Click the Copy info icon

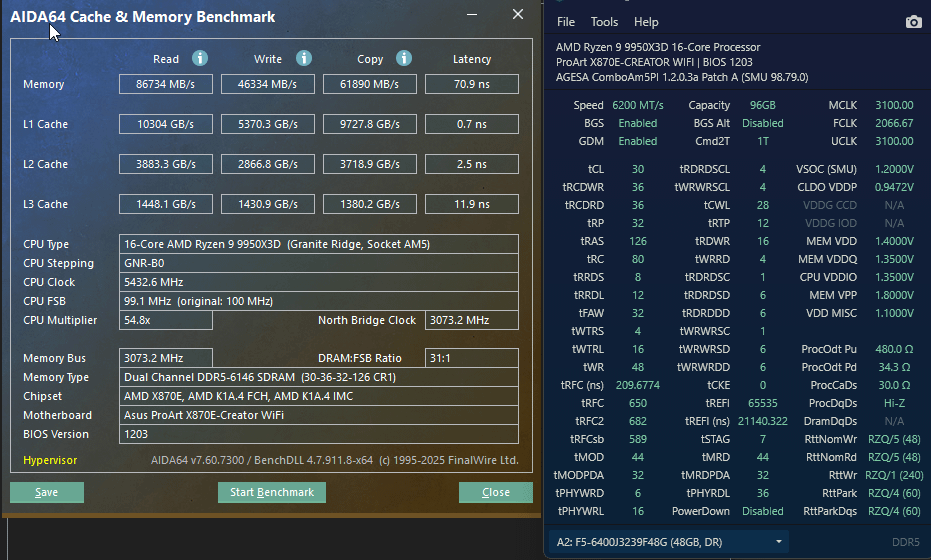tap(404, 58)
